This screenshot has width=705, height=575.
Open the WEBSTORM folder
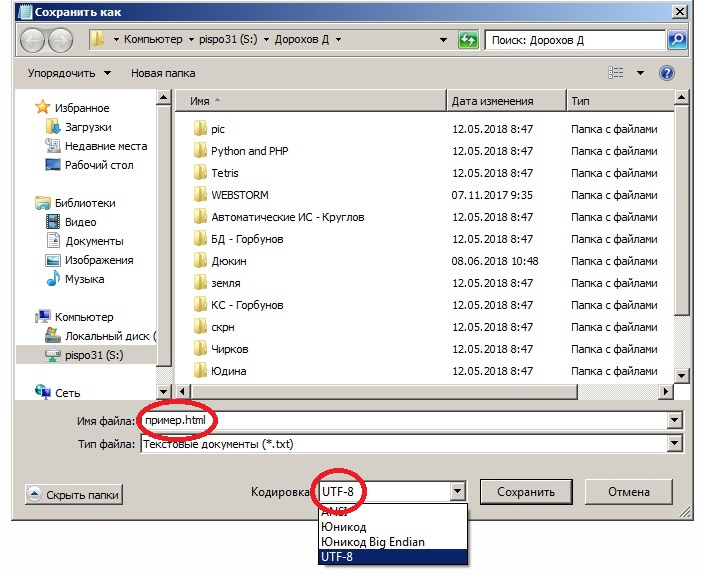239,195
